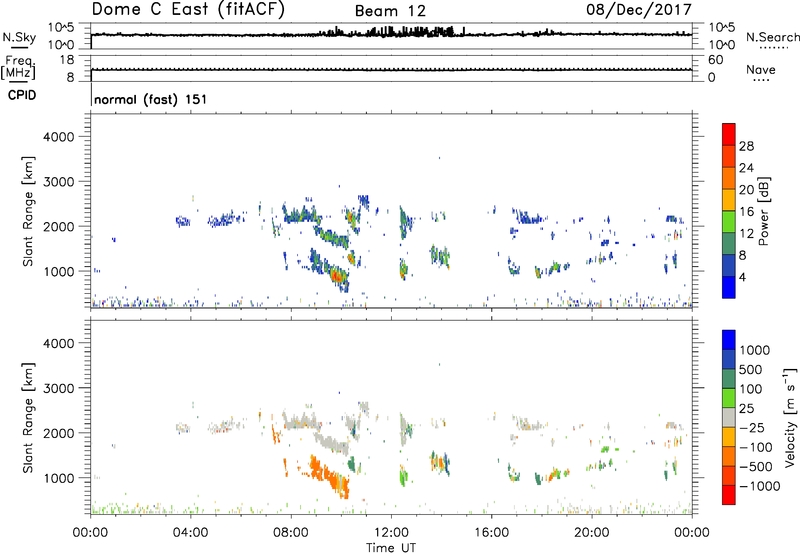Click the orange negative-velocity streak near 09:30 in velocity panel
This screenshot has width=800, height=554.
click(329, 475)
